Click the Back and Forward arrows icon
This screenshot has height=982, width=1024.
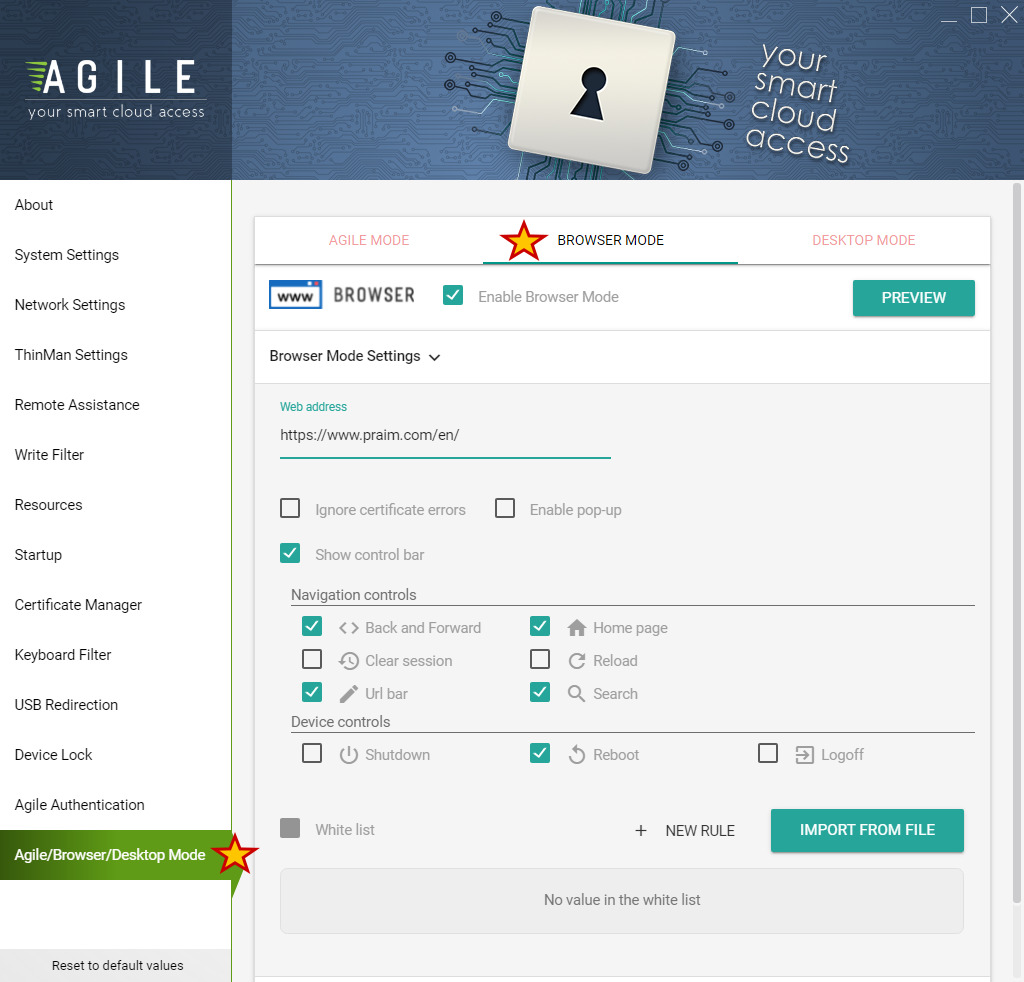point(348,628)
